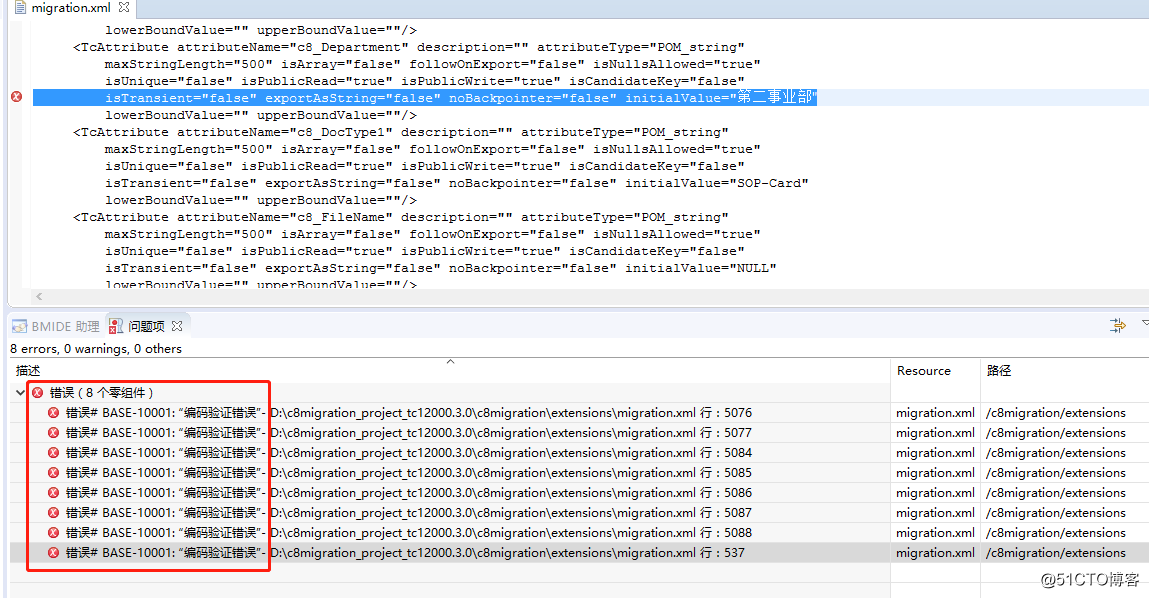Click the error marker in the editor gutter
The width and height of the screenshot is (1149, 598).
(17, 97)
